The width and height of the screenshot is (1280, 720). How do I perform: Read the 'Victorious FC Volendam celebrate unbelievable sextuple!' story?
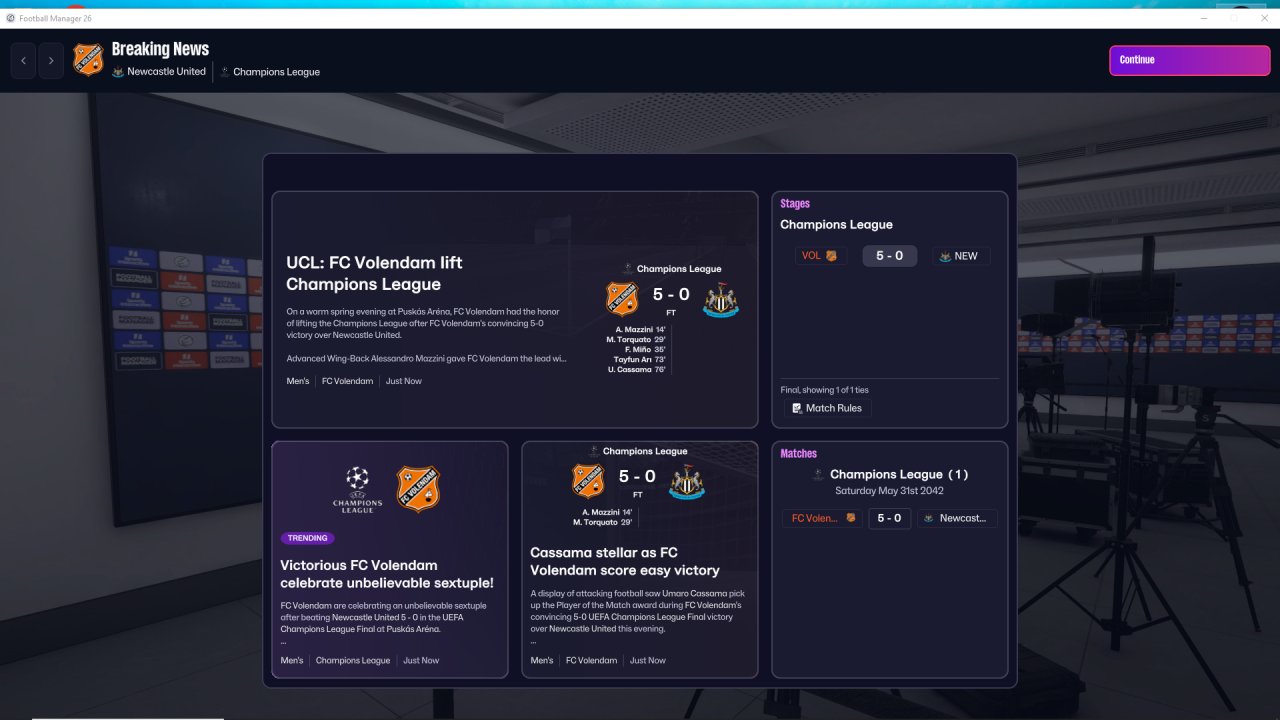point(387,574)
